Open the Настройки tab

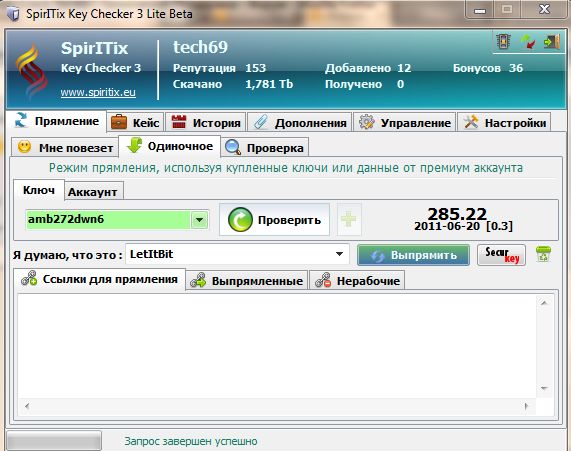[x=504, y=123]
